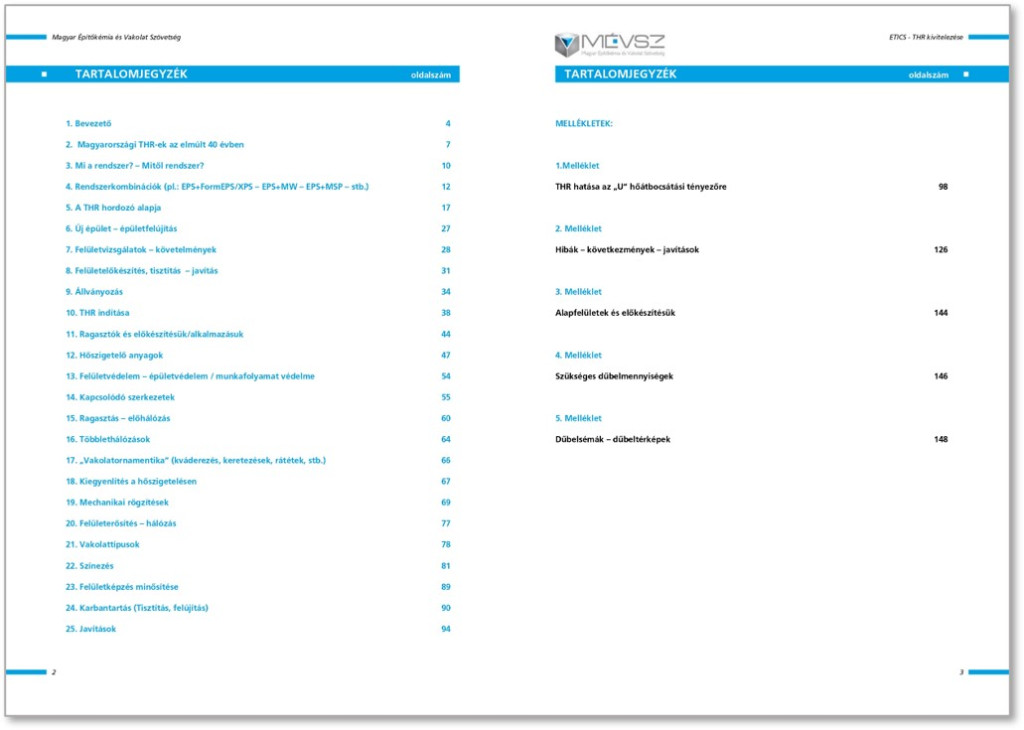Jump to '6. Új épület – épületfelújítás'
The width and height of the screenshot is (1024, 730).
tap(121, 229)
